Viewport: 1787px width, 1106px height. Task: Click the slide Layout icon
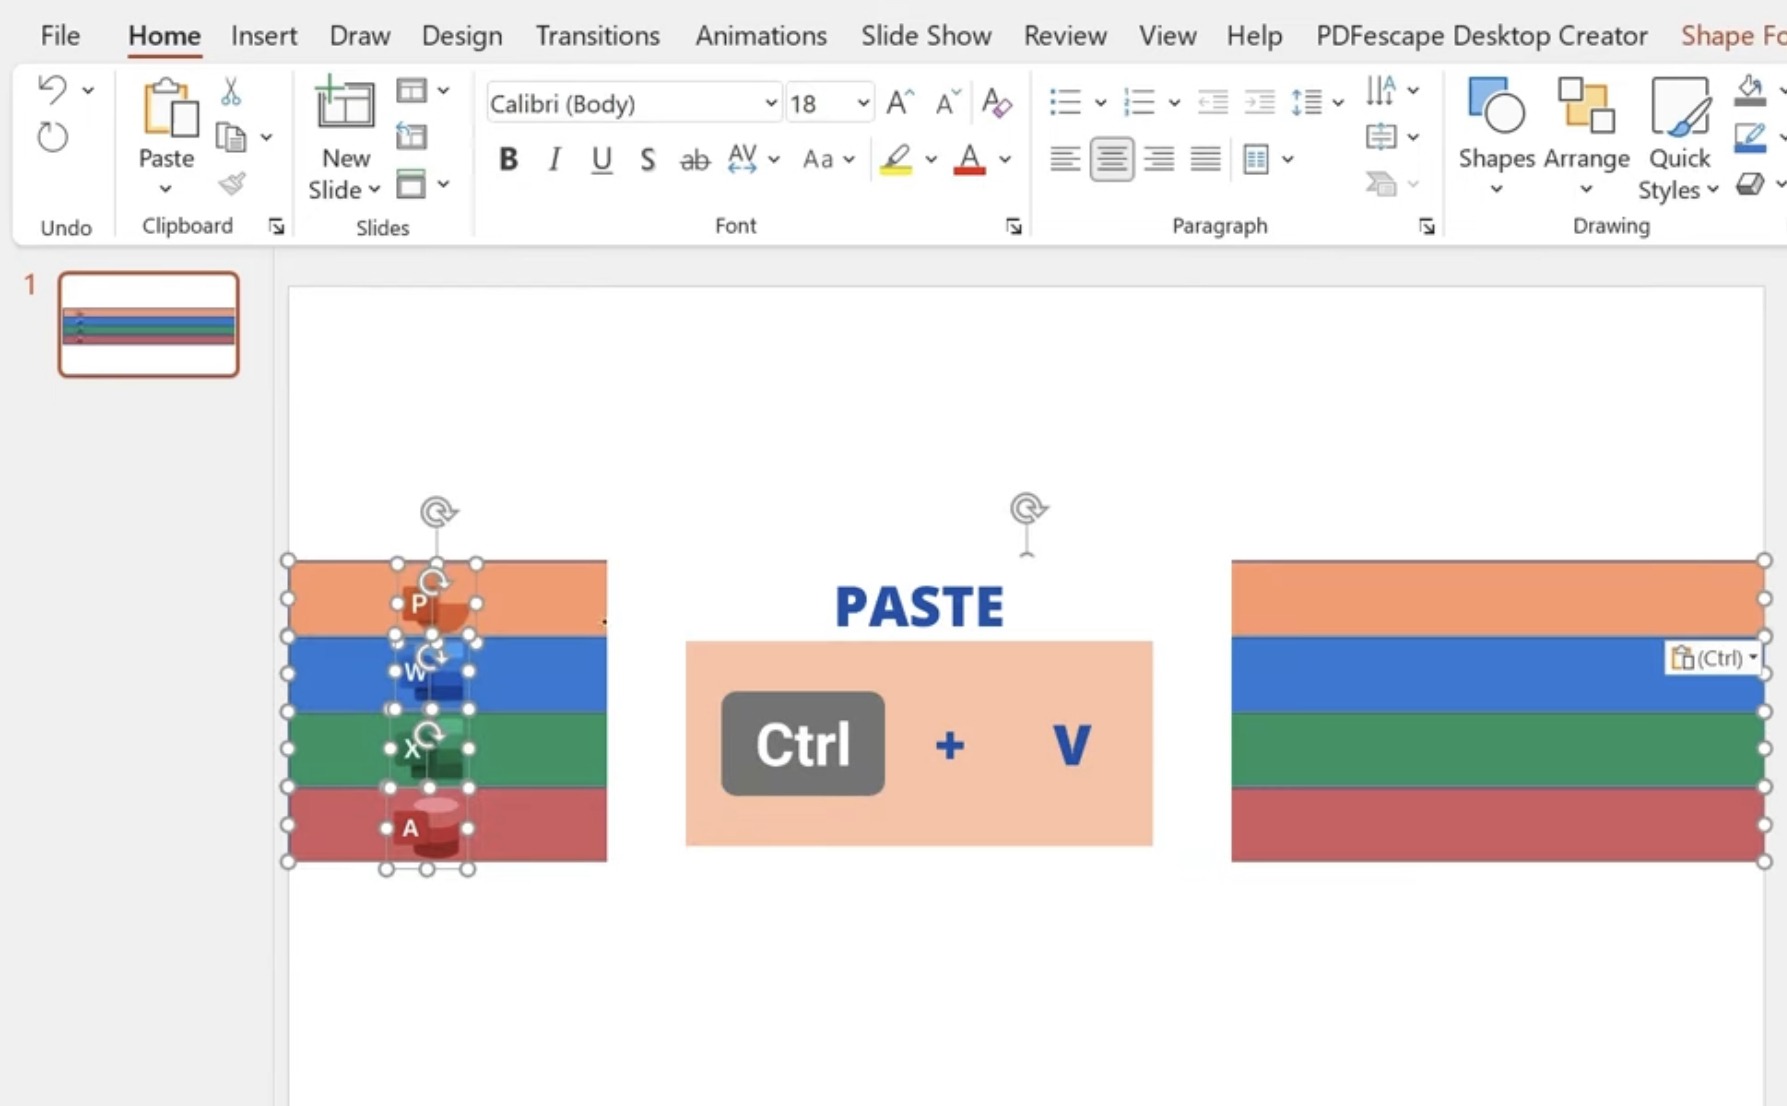pyautogui.click(x=411, y=91)
